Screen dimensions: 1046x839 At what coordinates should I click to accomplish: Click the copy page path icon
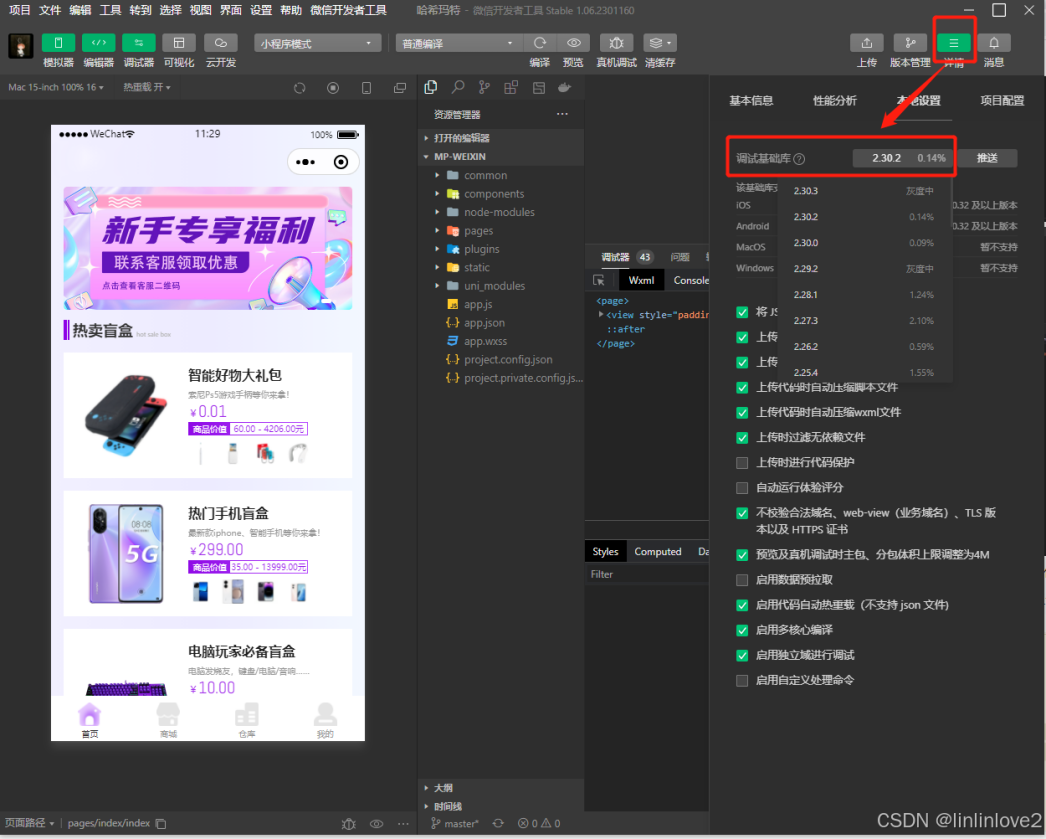pyautogui.click(x=161, y=824)
